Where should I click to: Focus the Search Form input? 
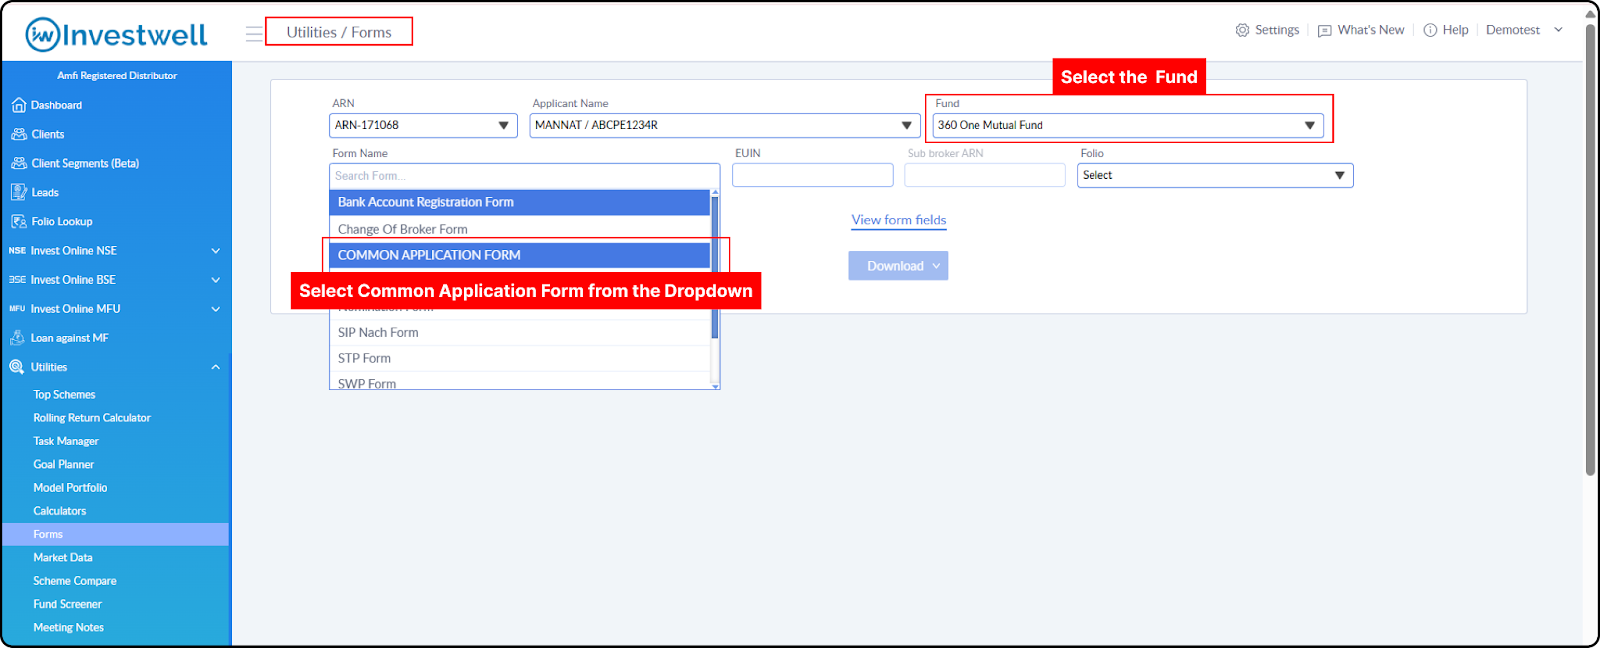524,176
